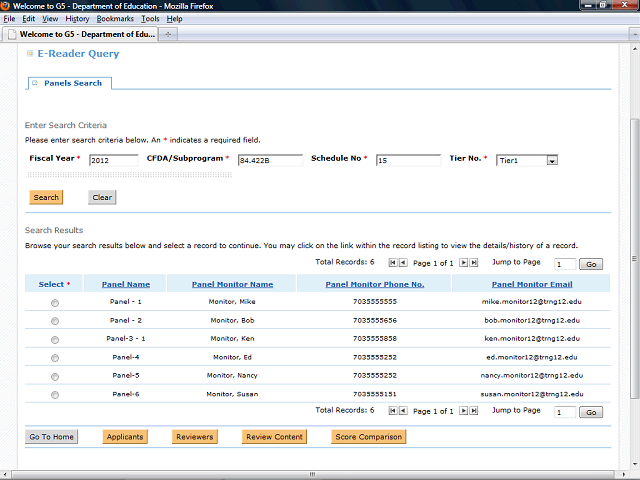Click bottom pagination first page arrow
This screenshot has height=480, width=640.
click(x=392, y=411)
